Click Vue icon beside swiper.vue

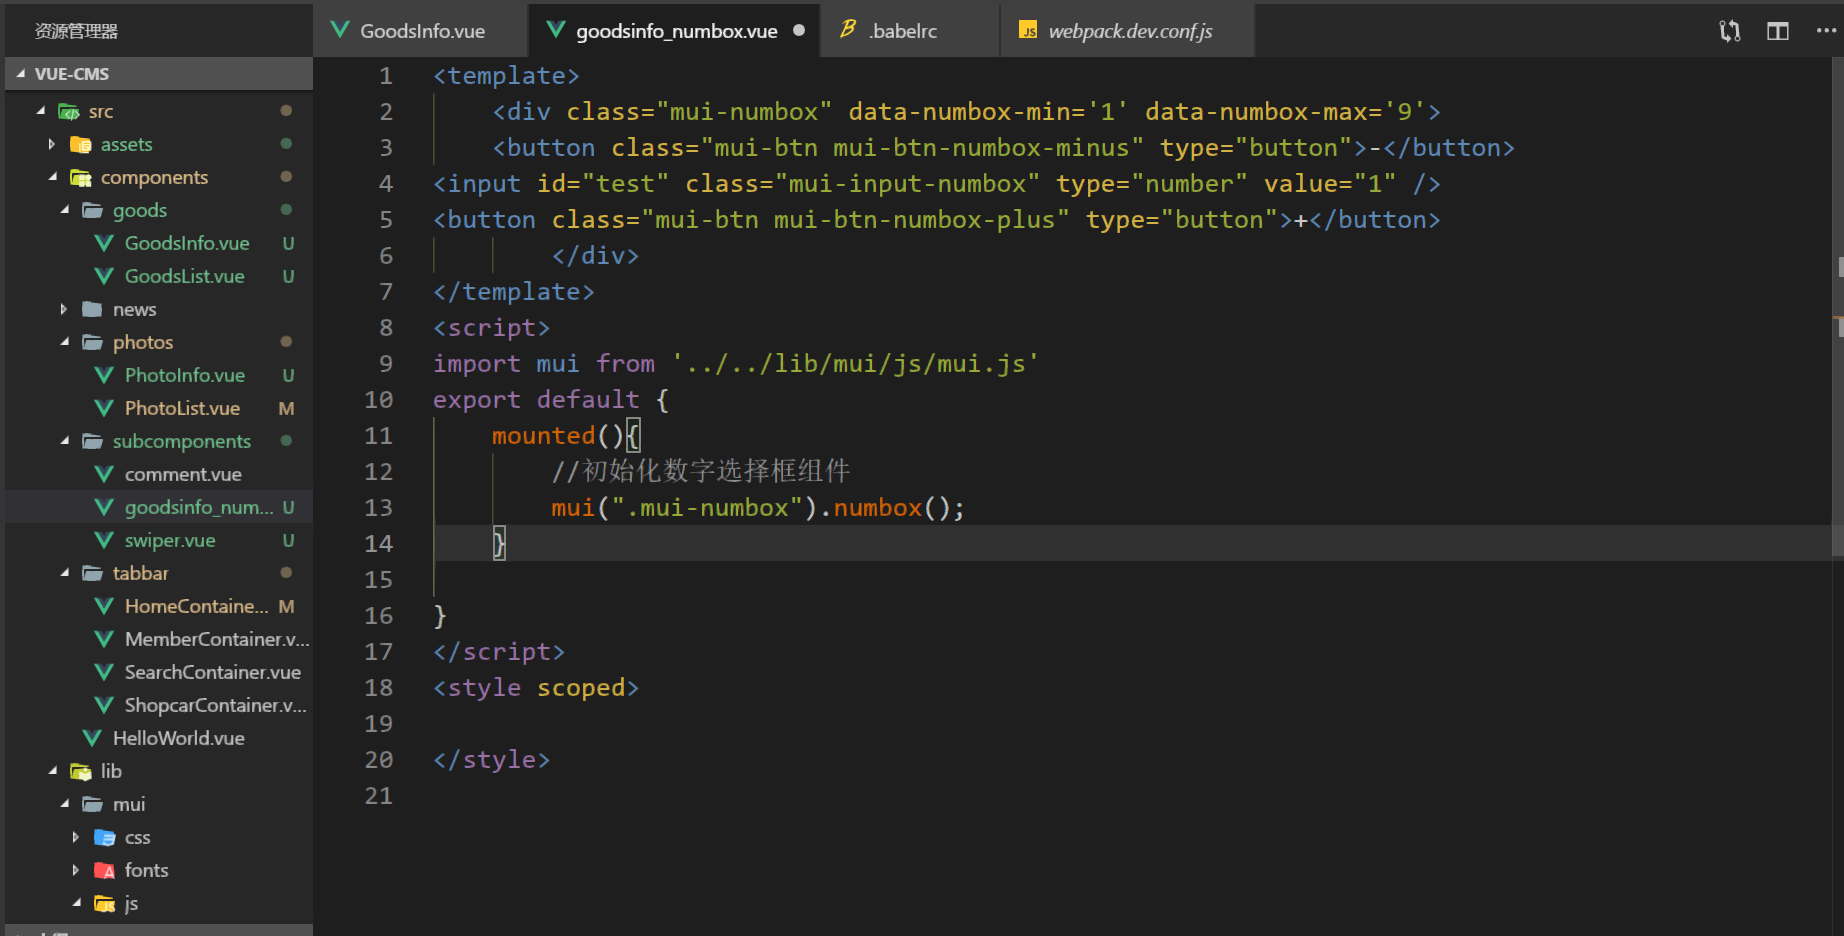(104, 540)
